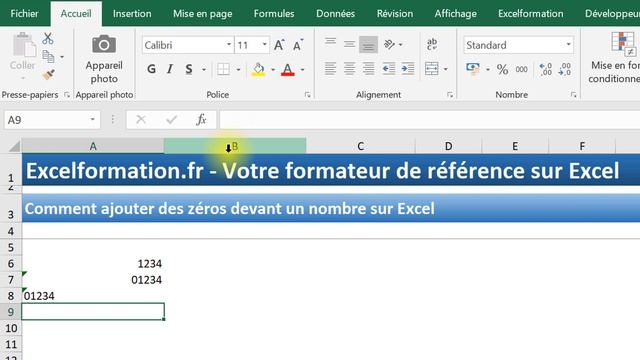The image size is (640, 360).
Task: Open underline style dropdown arrow
Action: [x=204, y=70]
